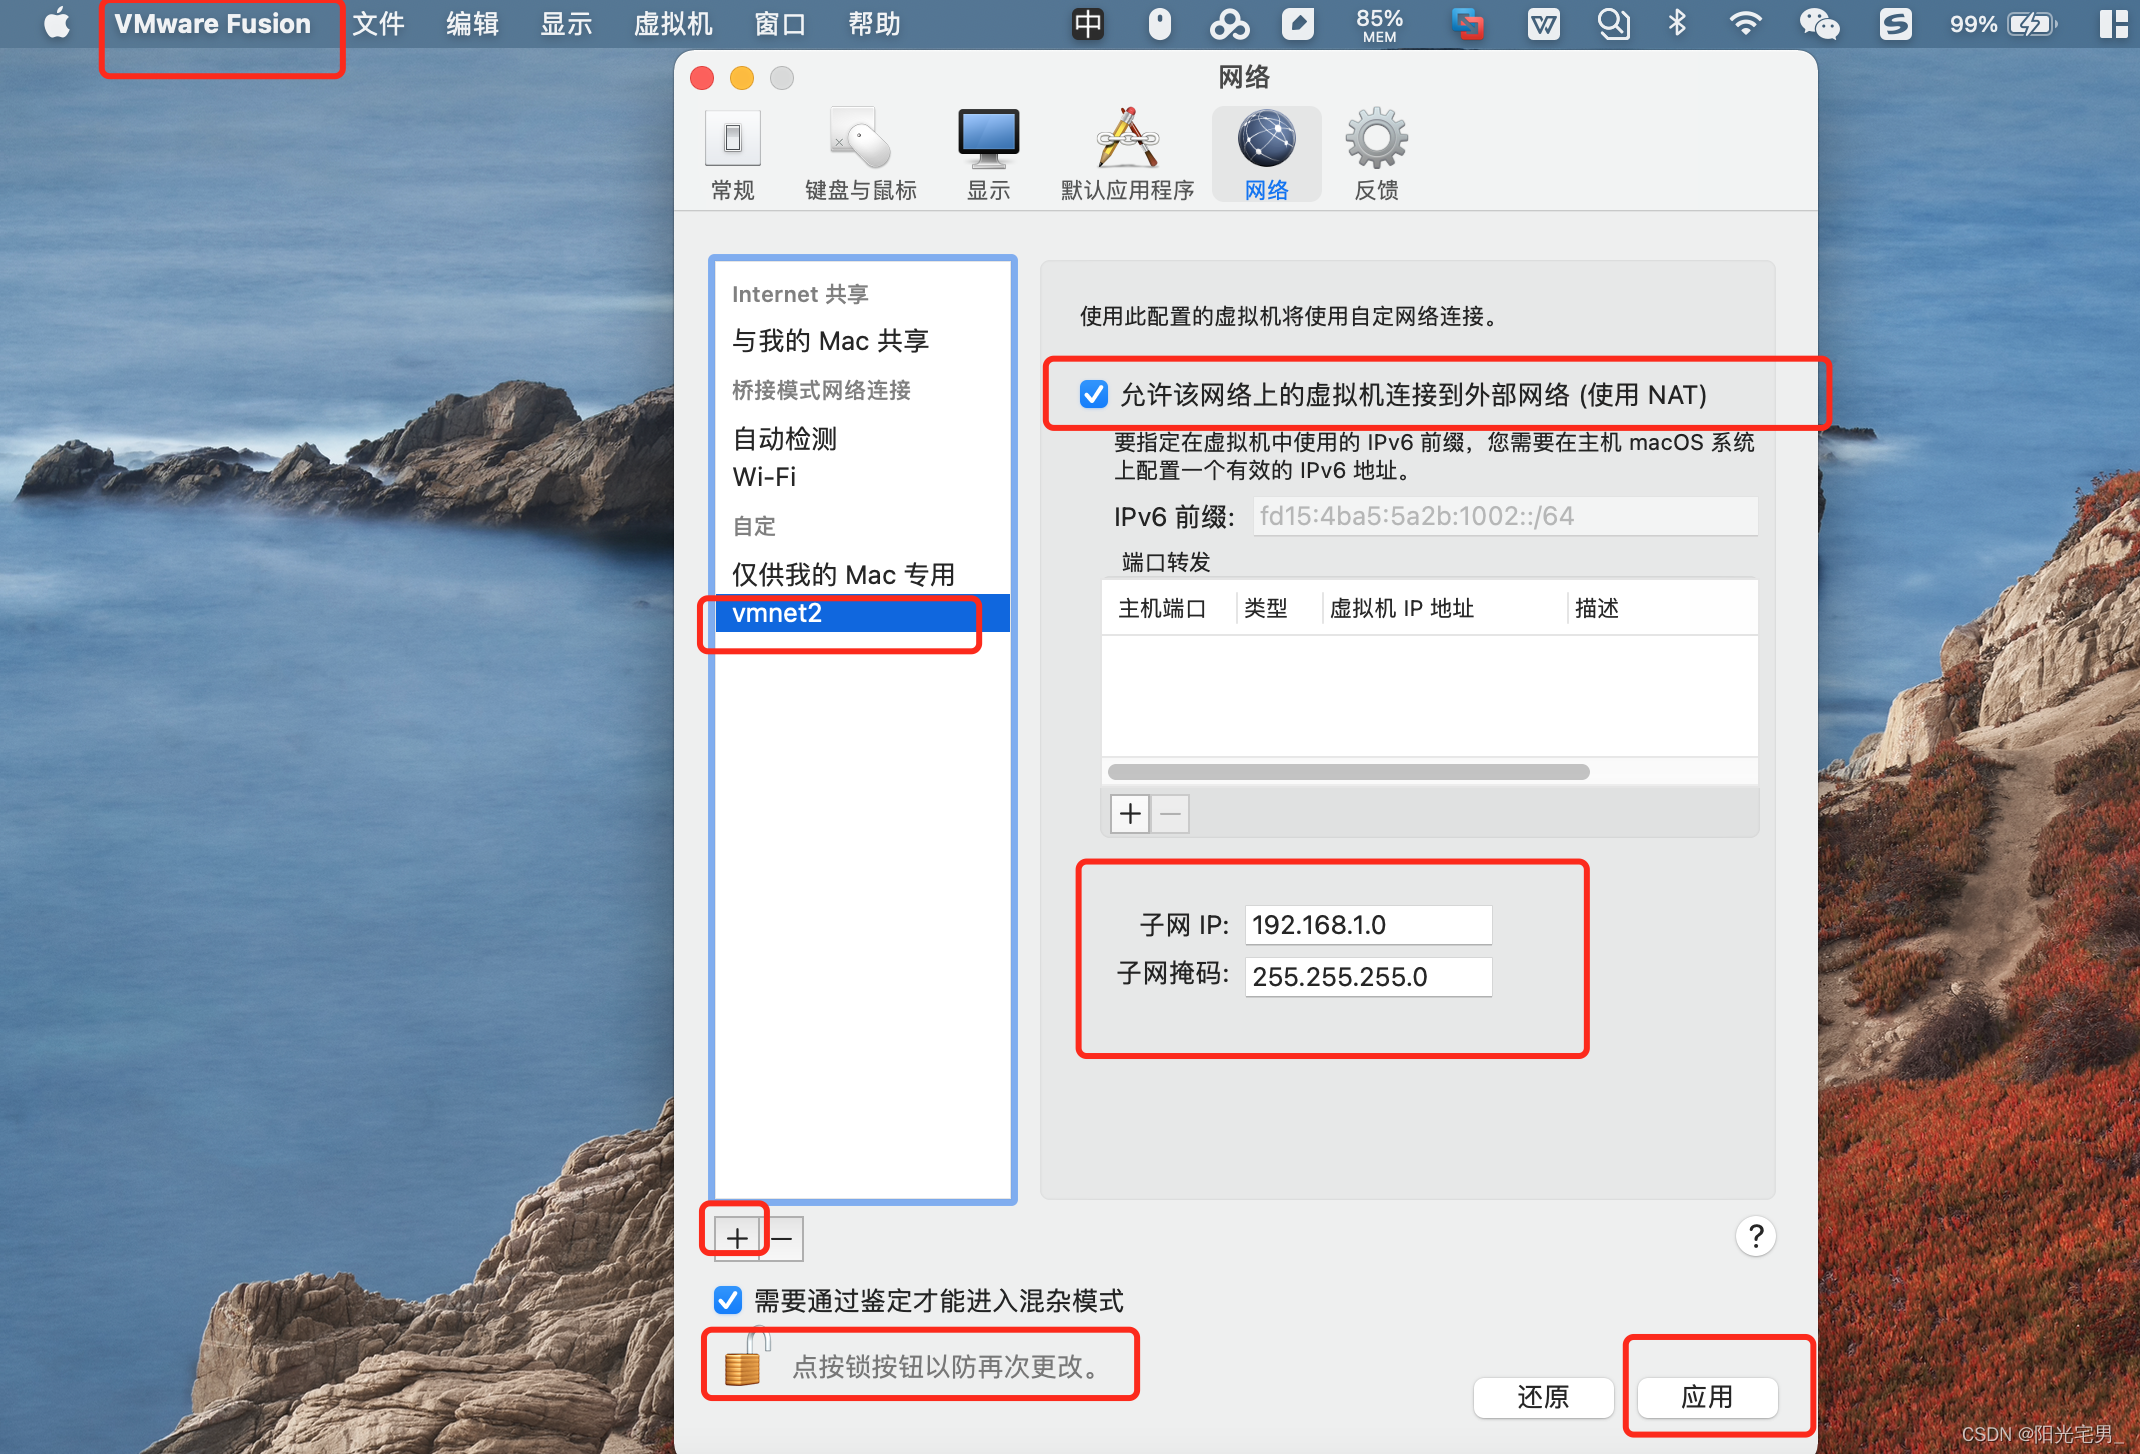Select 仅供我的 Mac 专用 network
2140x1454 pixels.
[x=862, y=574]
